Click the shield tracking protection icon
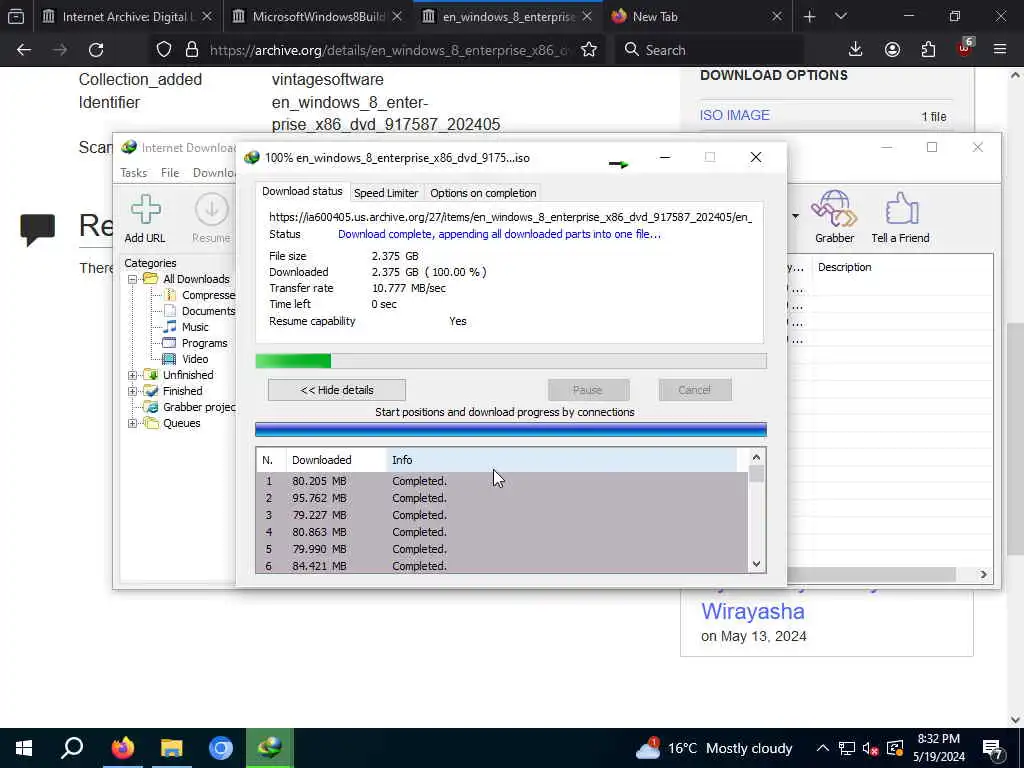The width and height of the screenshot is (1024, 768). (164, 50)
